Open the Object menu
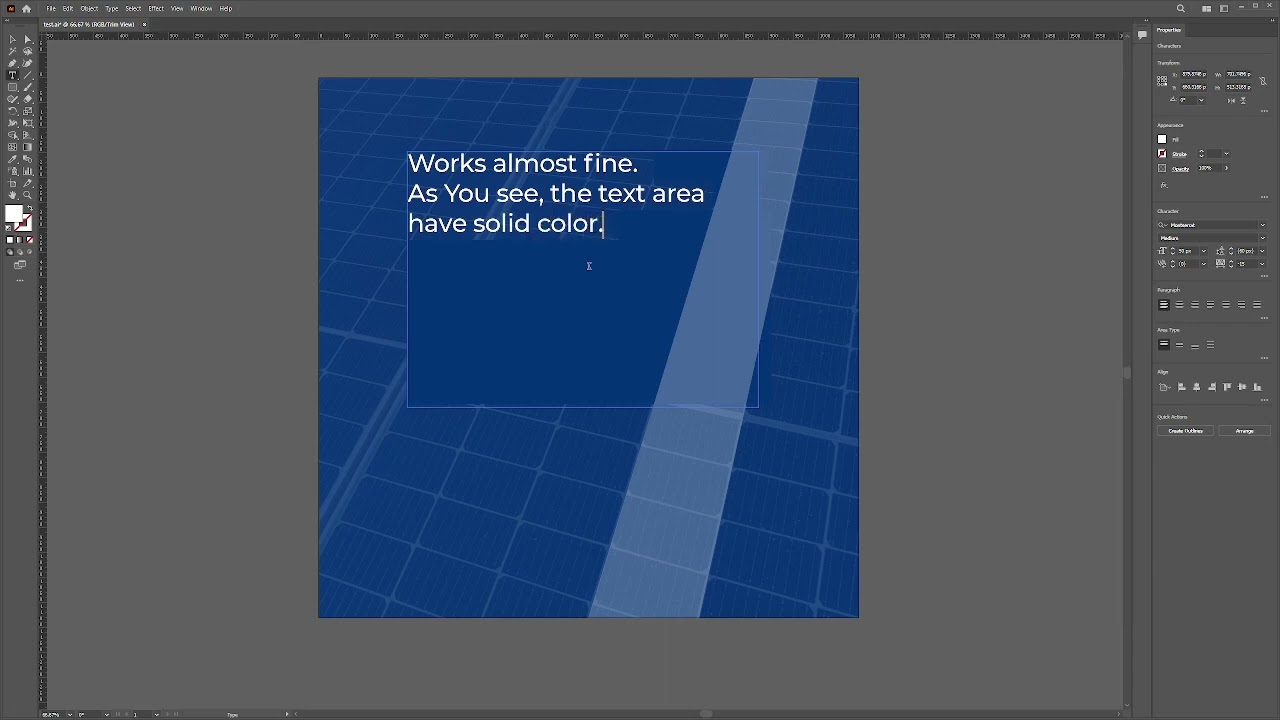Image resolution: width=1280 pixels, height=720 pixels. pyautogui.click(x=89, y=9)
